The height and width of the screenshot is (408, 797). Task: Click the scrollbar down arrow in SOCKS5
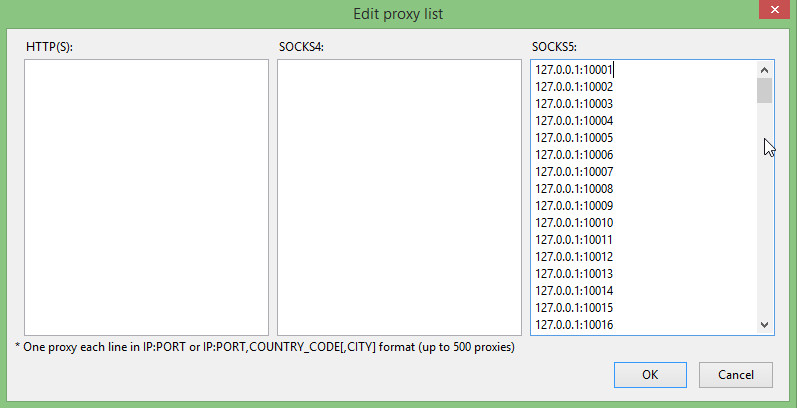(764, 325)
